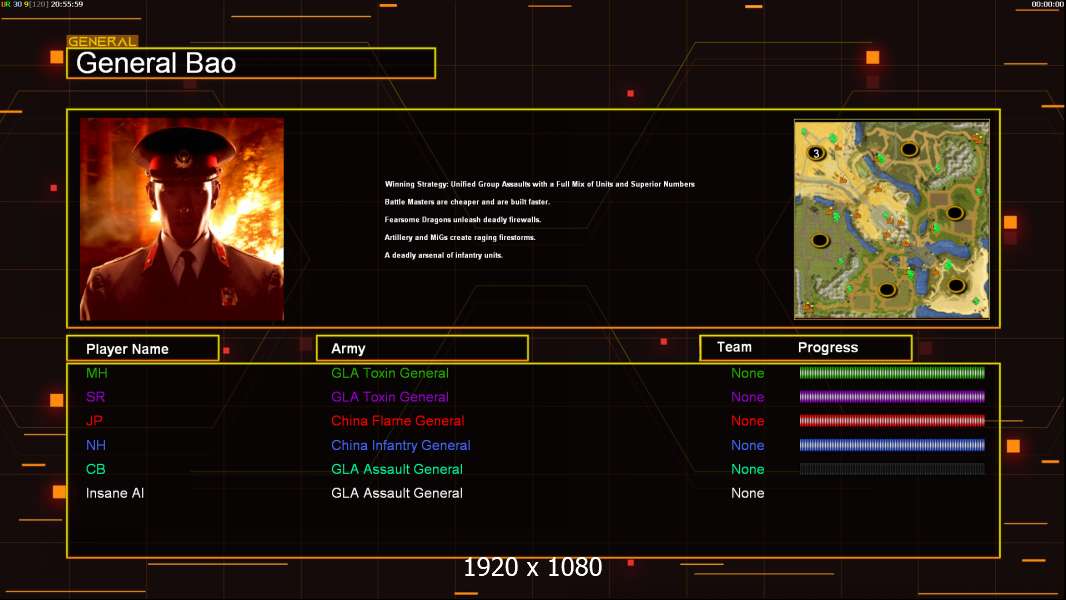The width and height of the screenshot is (1066, 600).
Task: Select start position 3 on minimap
Action: pyautogui.click(x=816, y=153)
